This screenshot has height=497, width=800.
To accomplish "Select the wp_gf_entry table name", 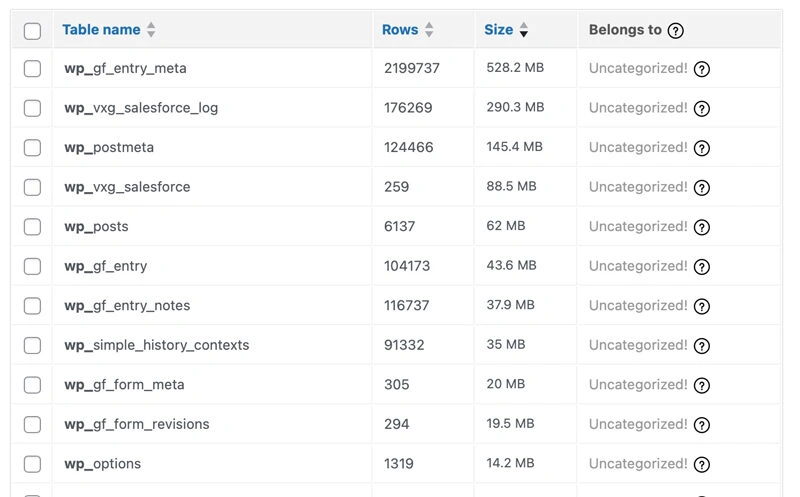I will (x=105, y=266).
